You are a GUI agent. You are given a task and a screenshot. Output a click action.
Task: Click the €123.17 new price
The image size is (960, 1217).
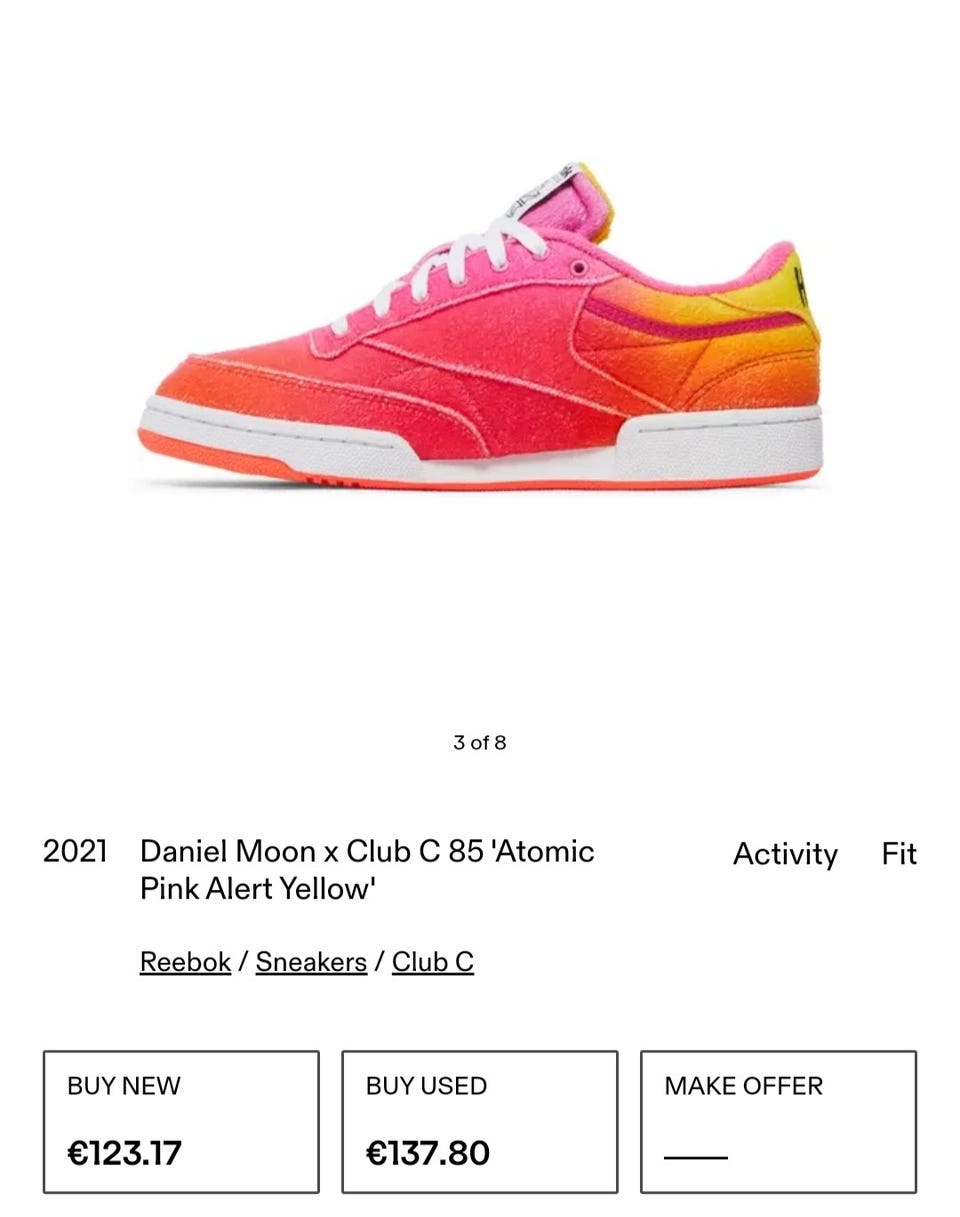[125, 1153]
